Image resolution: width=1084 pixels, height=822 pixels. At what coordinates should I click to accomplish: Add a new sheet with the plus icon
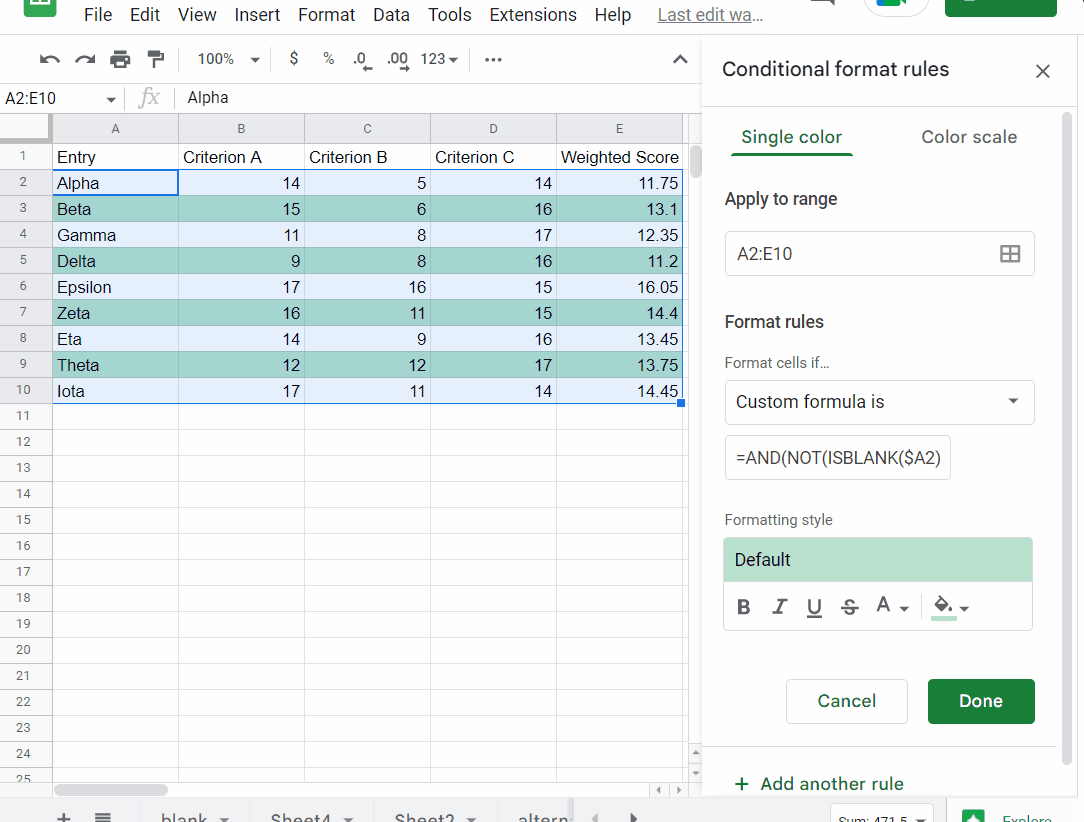click(63, 817)
